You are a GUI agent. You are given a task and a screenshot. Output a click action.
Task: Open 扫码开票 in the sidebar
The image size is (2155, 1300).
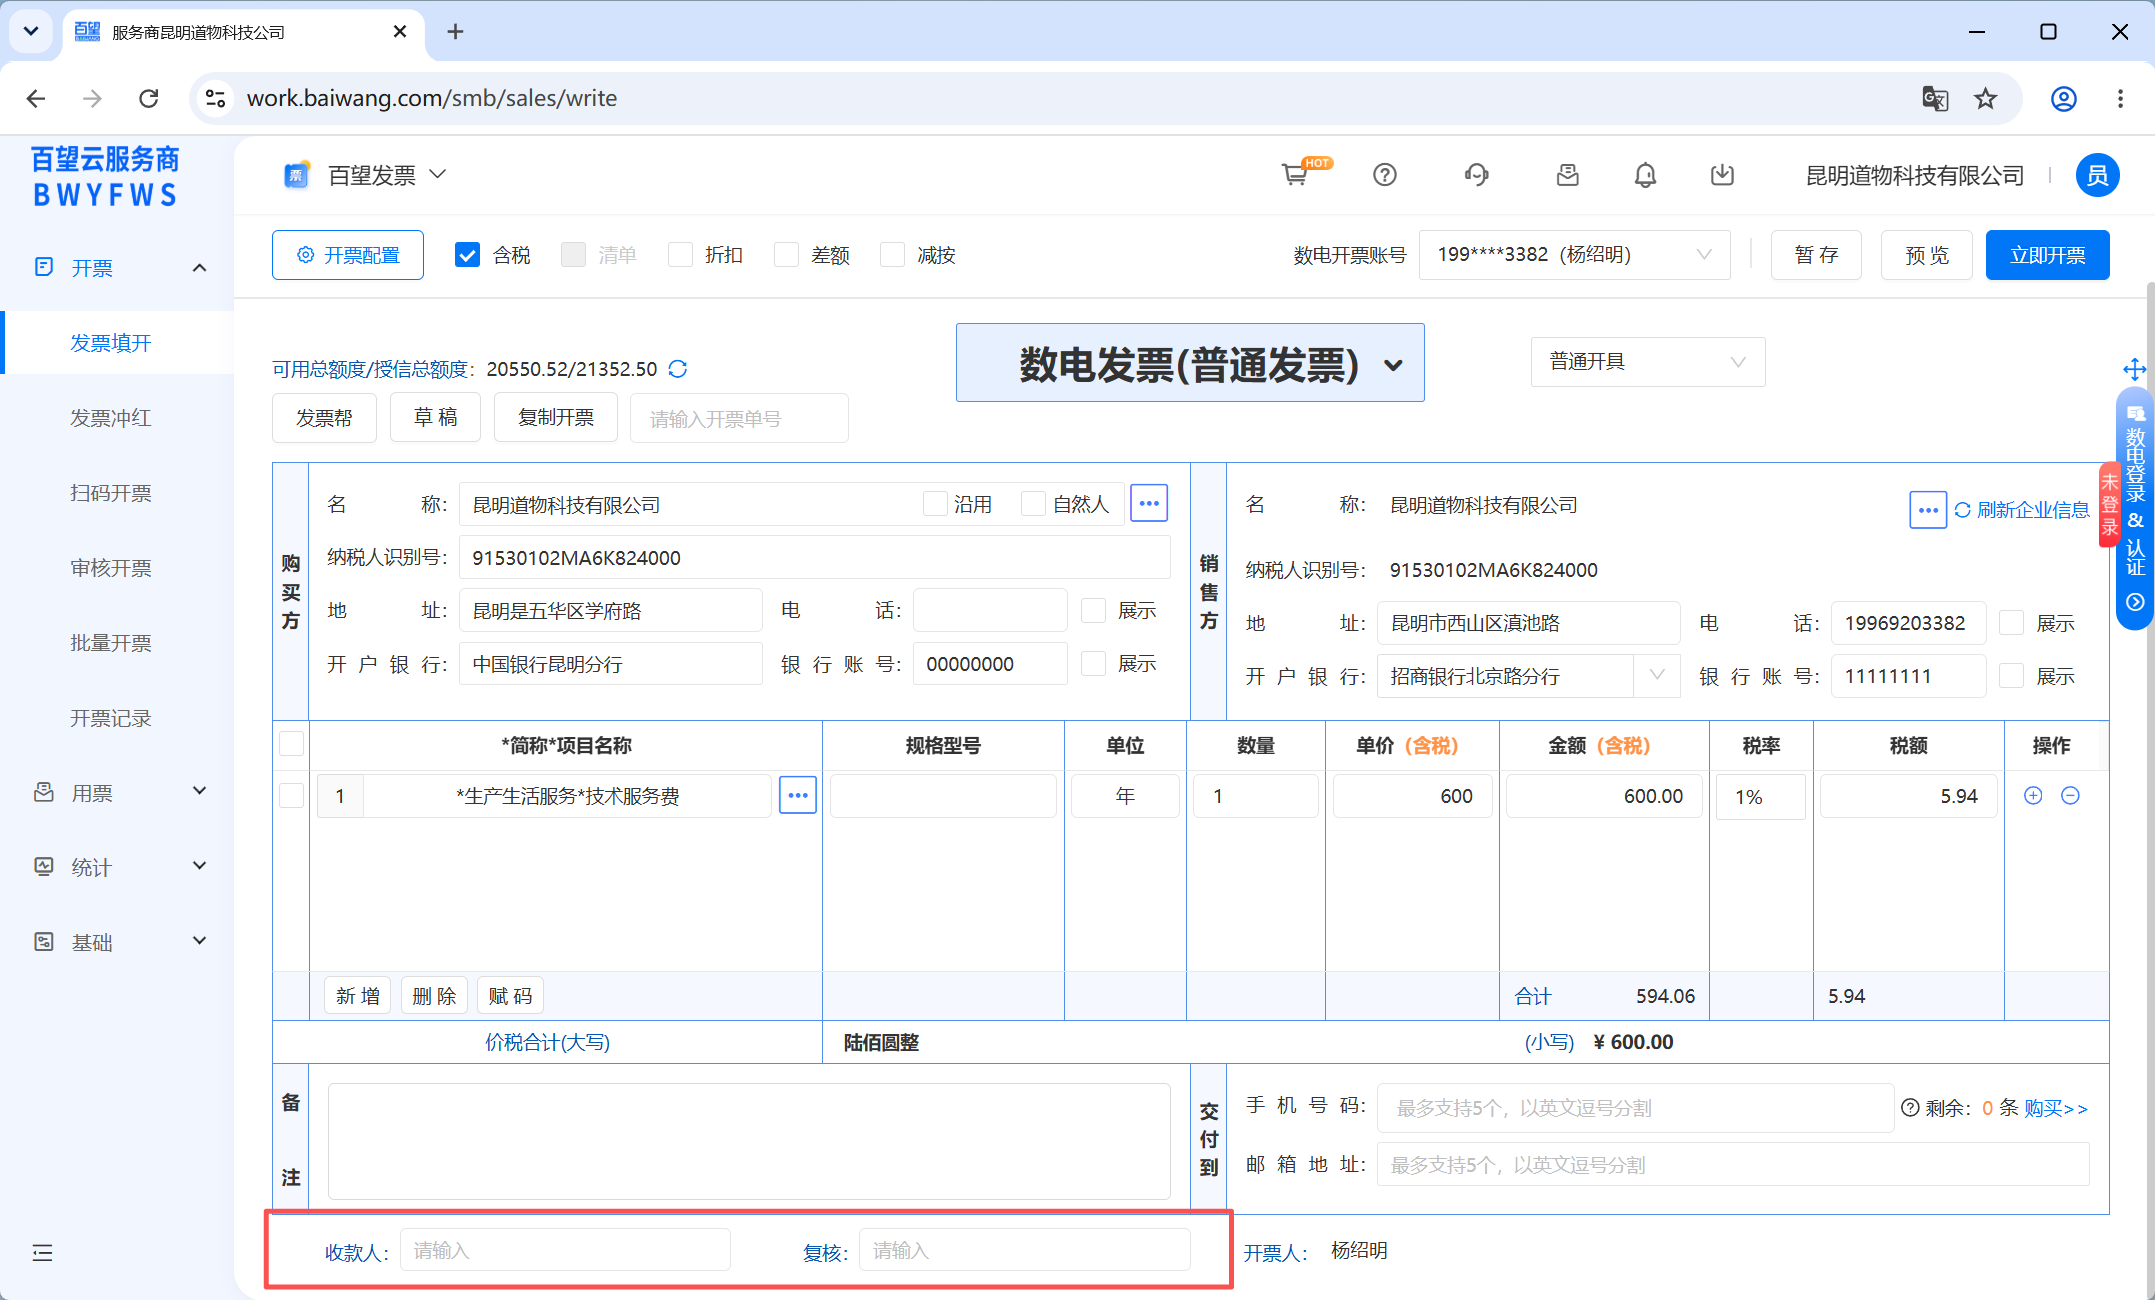pos(111,493)
